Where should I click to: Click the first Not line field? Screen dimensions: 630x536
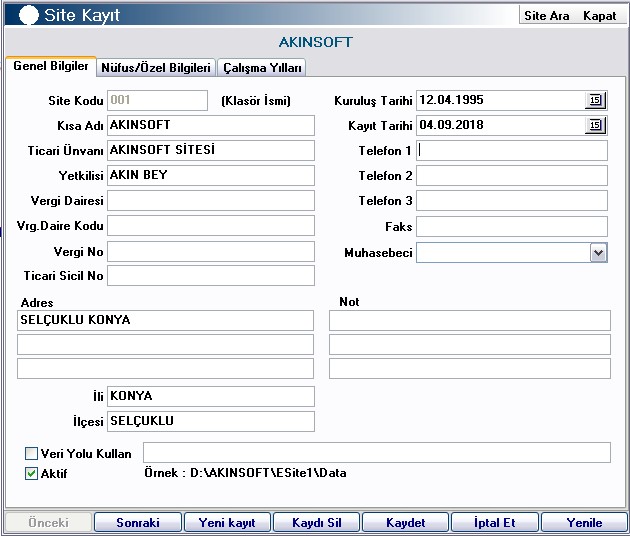[470, 320]
